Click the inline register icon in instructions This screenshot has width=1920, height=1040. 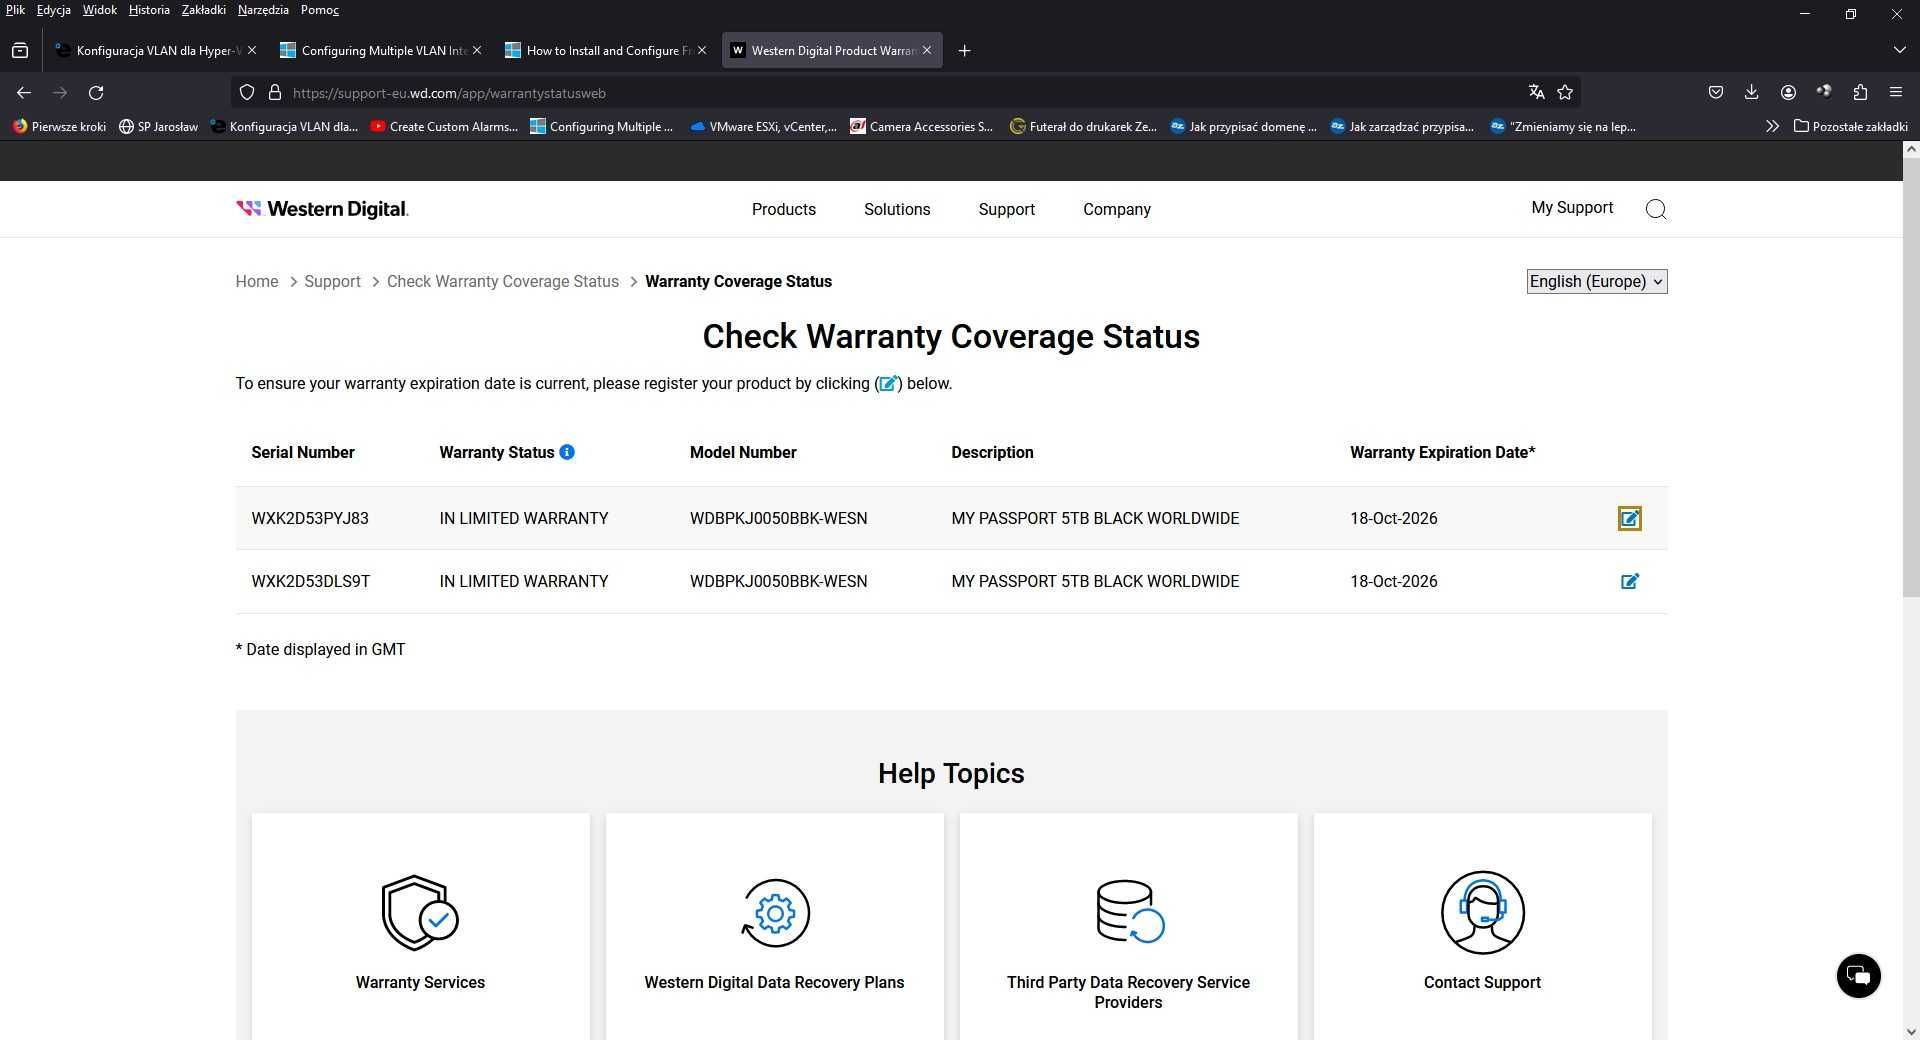(x=888, y=383)
